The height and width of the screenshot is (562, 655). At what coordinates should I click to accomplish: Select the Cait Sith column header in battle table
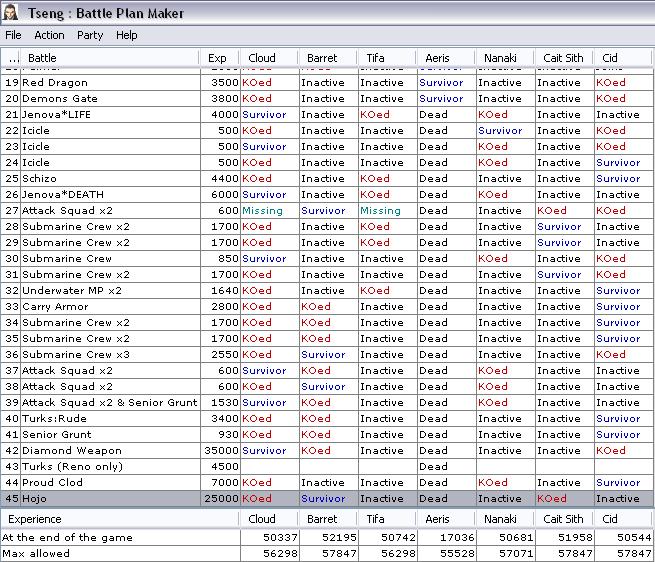(x=564, y=58)
